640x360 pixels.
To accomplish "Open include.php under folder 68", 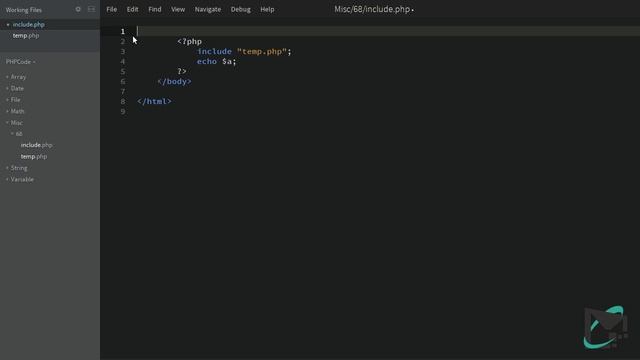I will pos(36,145).
